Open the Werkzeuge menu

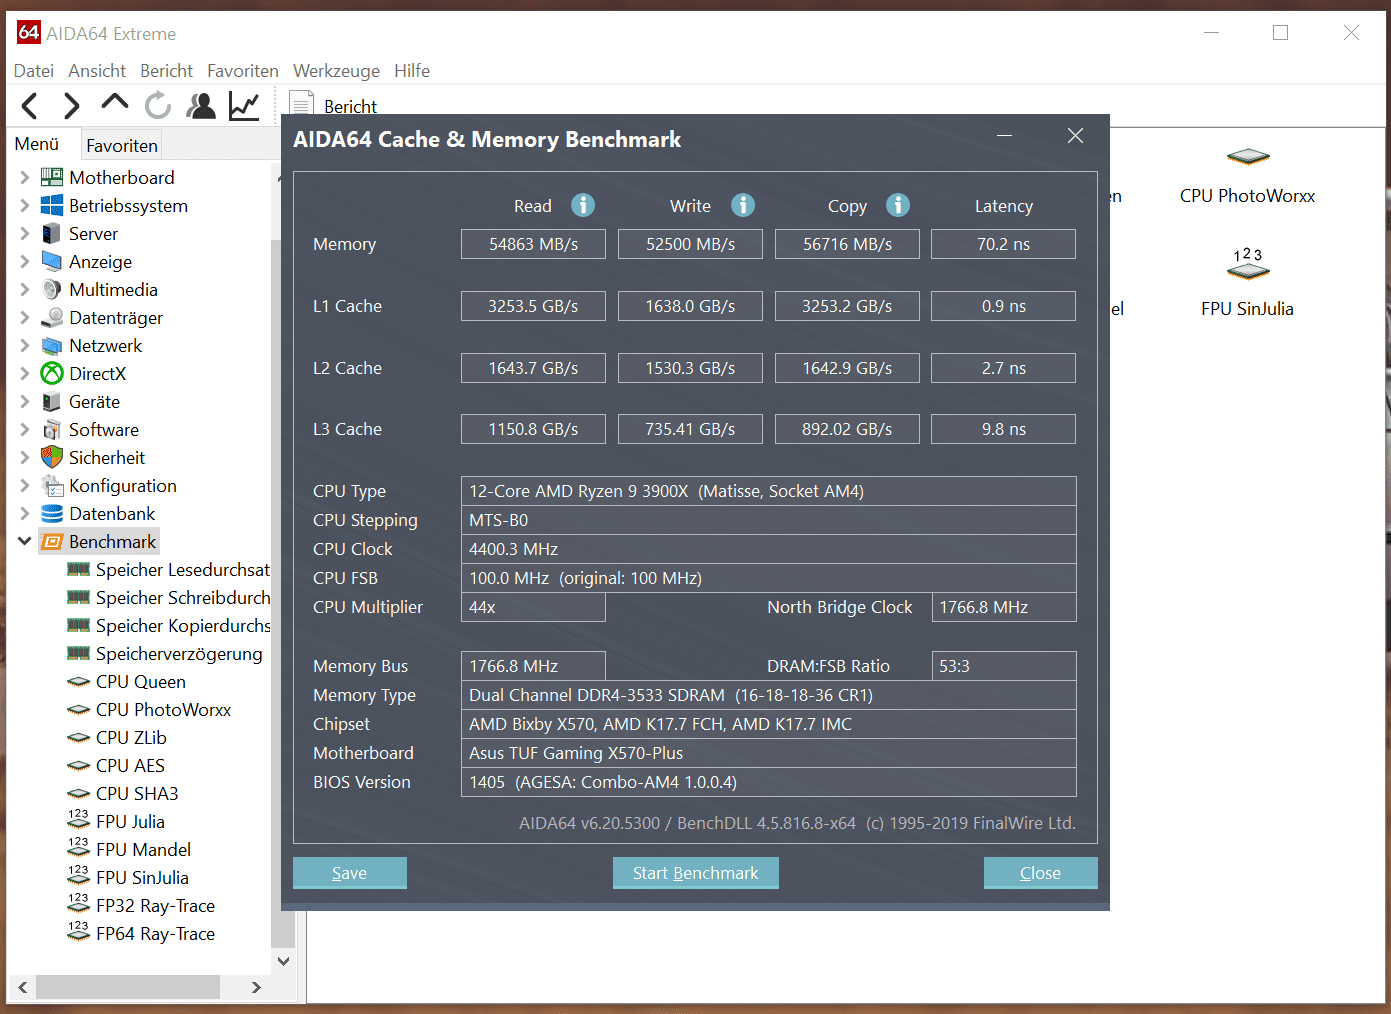[336, 70]
